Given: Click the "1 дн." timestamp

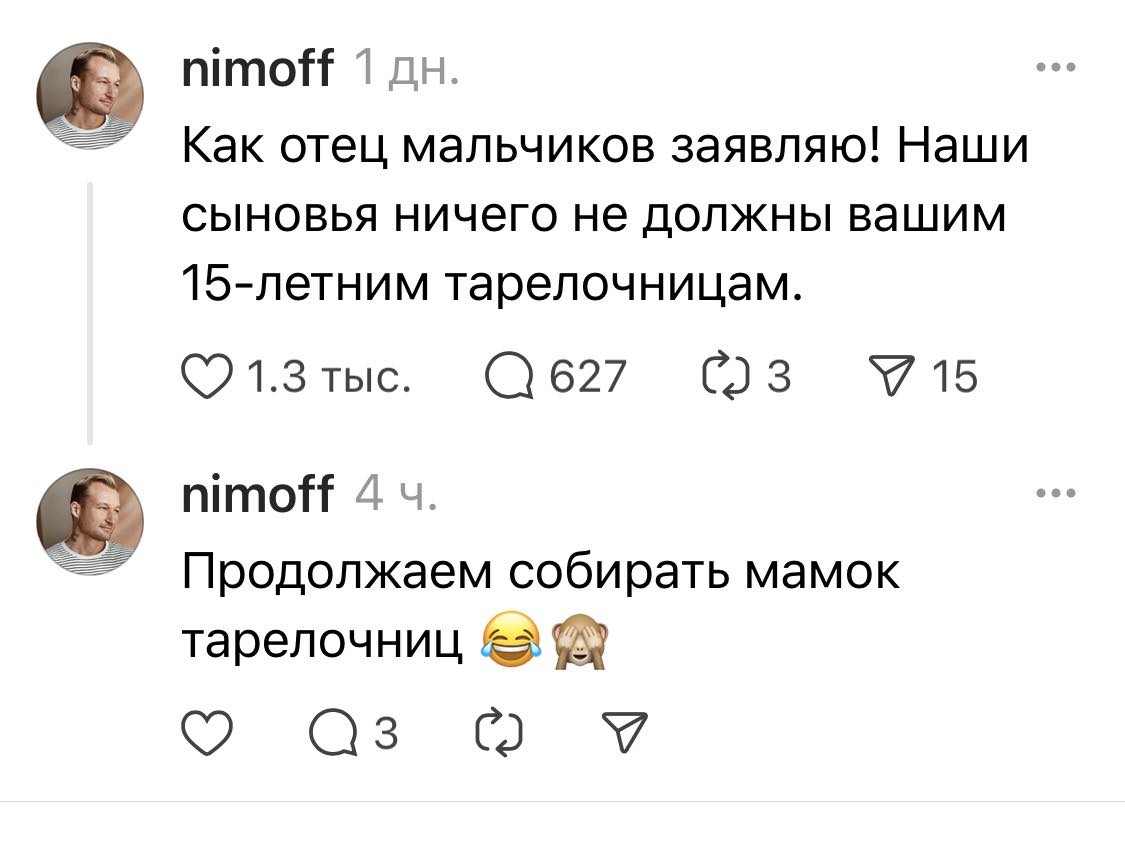Looking at the screenshot, I should click(407, 72).
